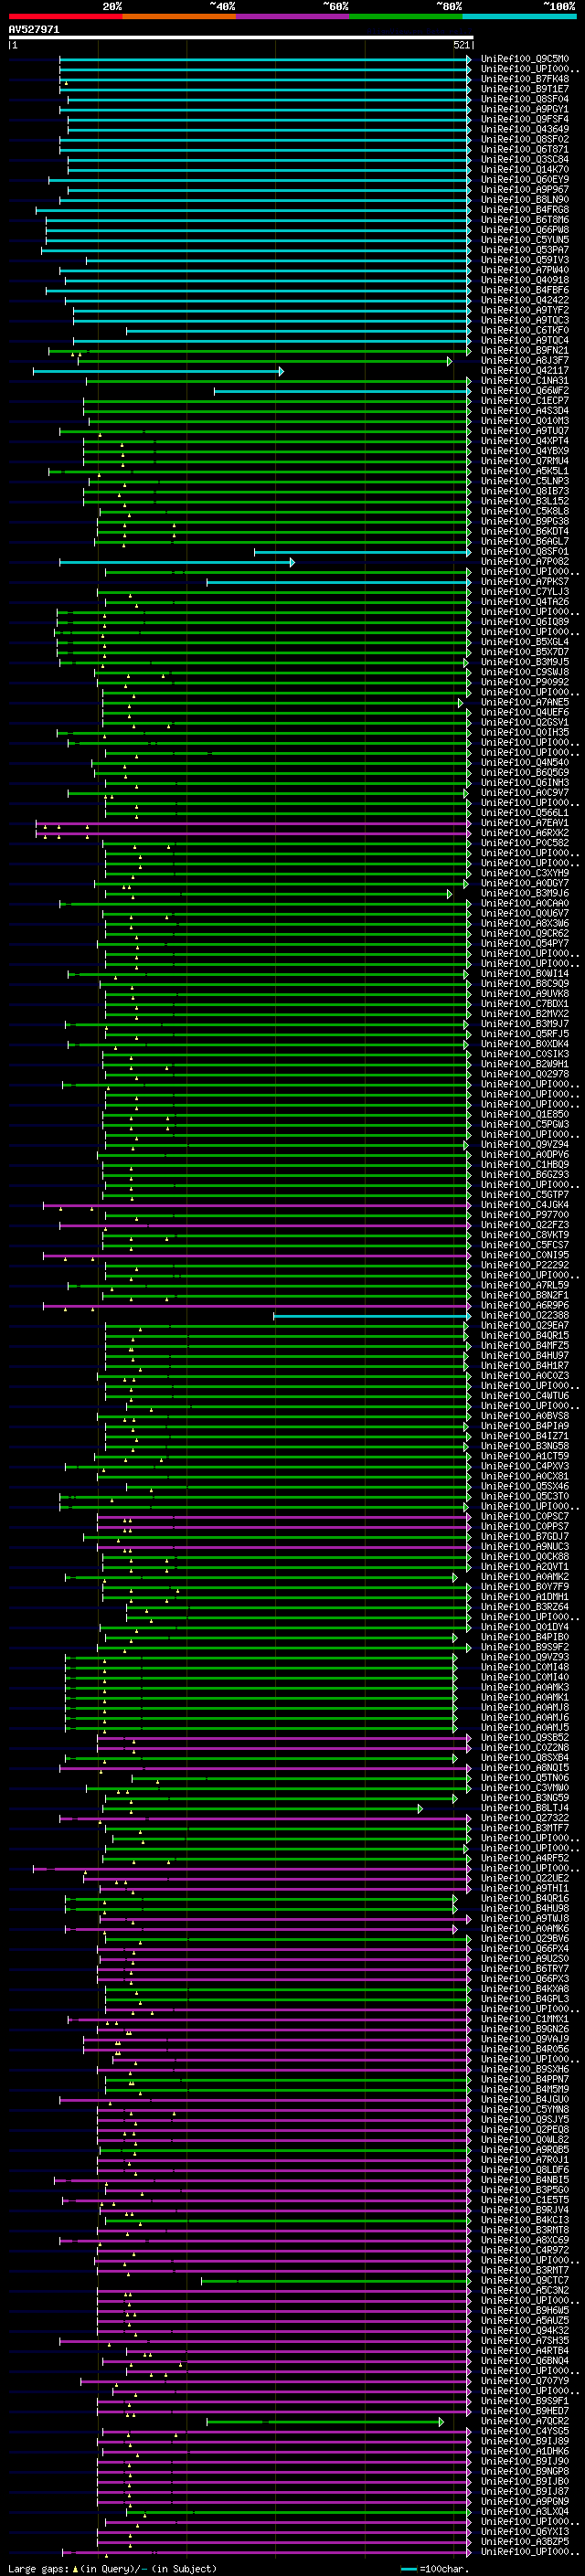Click the '=100char.' scale legend
The width and height of the screenshot is (585, 2576).
(x=435, y=2569)
